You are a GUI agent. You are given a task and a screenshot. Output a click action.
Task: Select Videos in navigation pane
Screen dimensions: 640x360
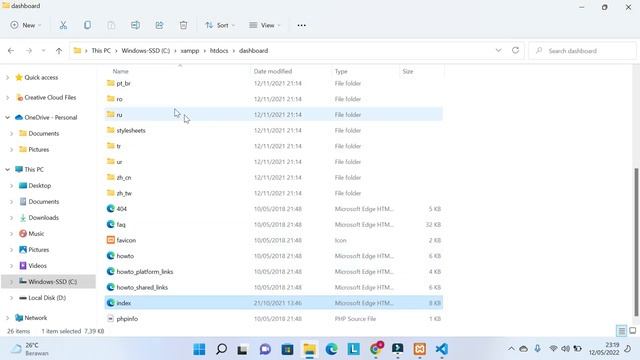(37, 266)
